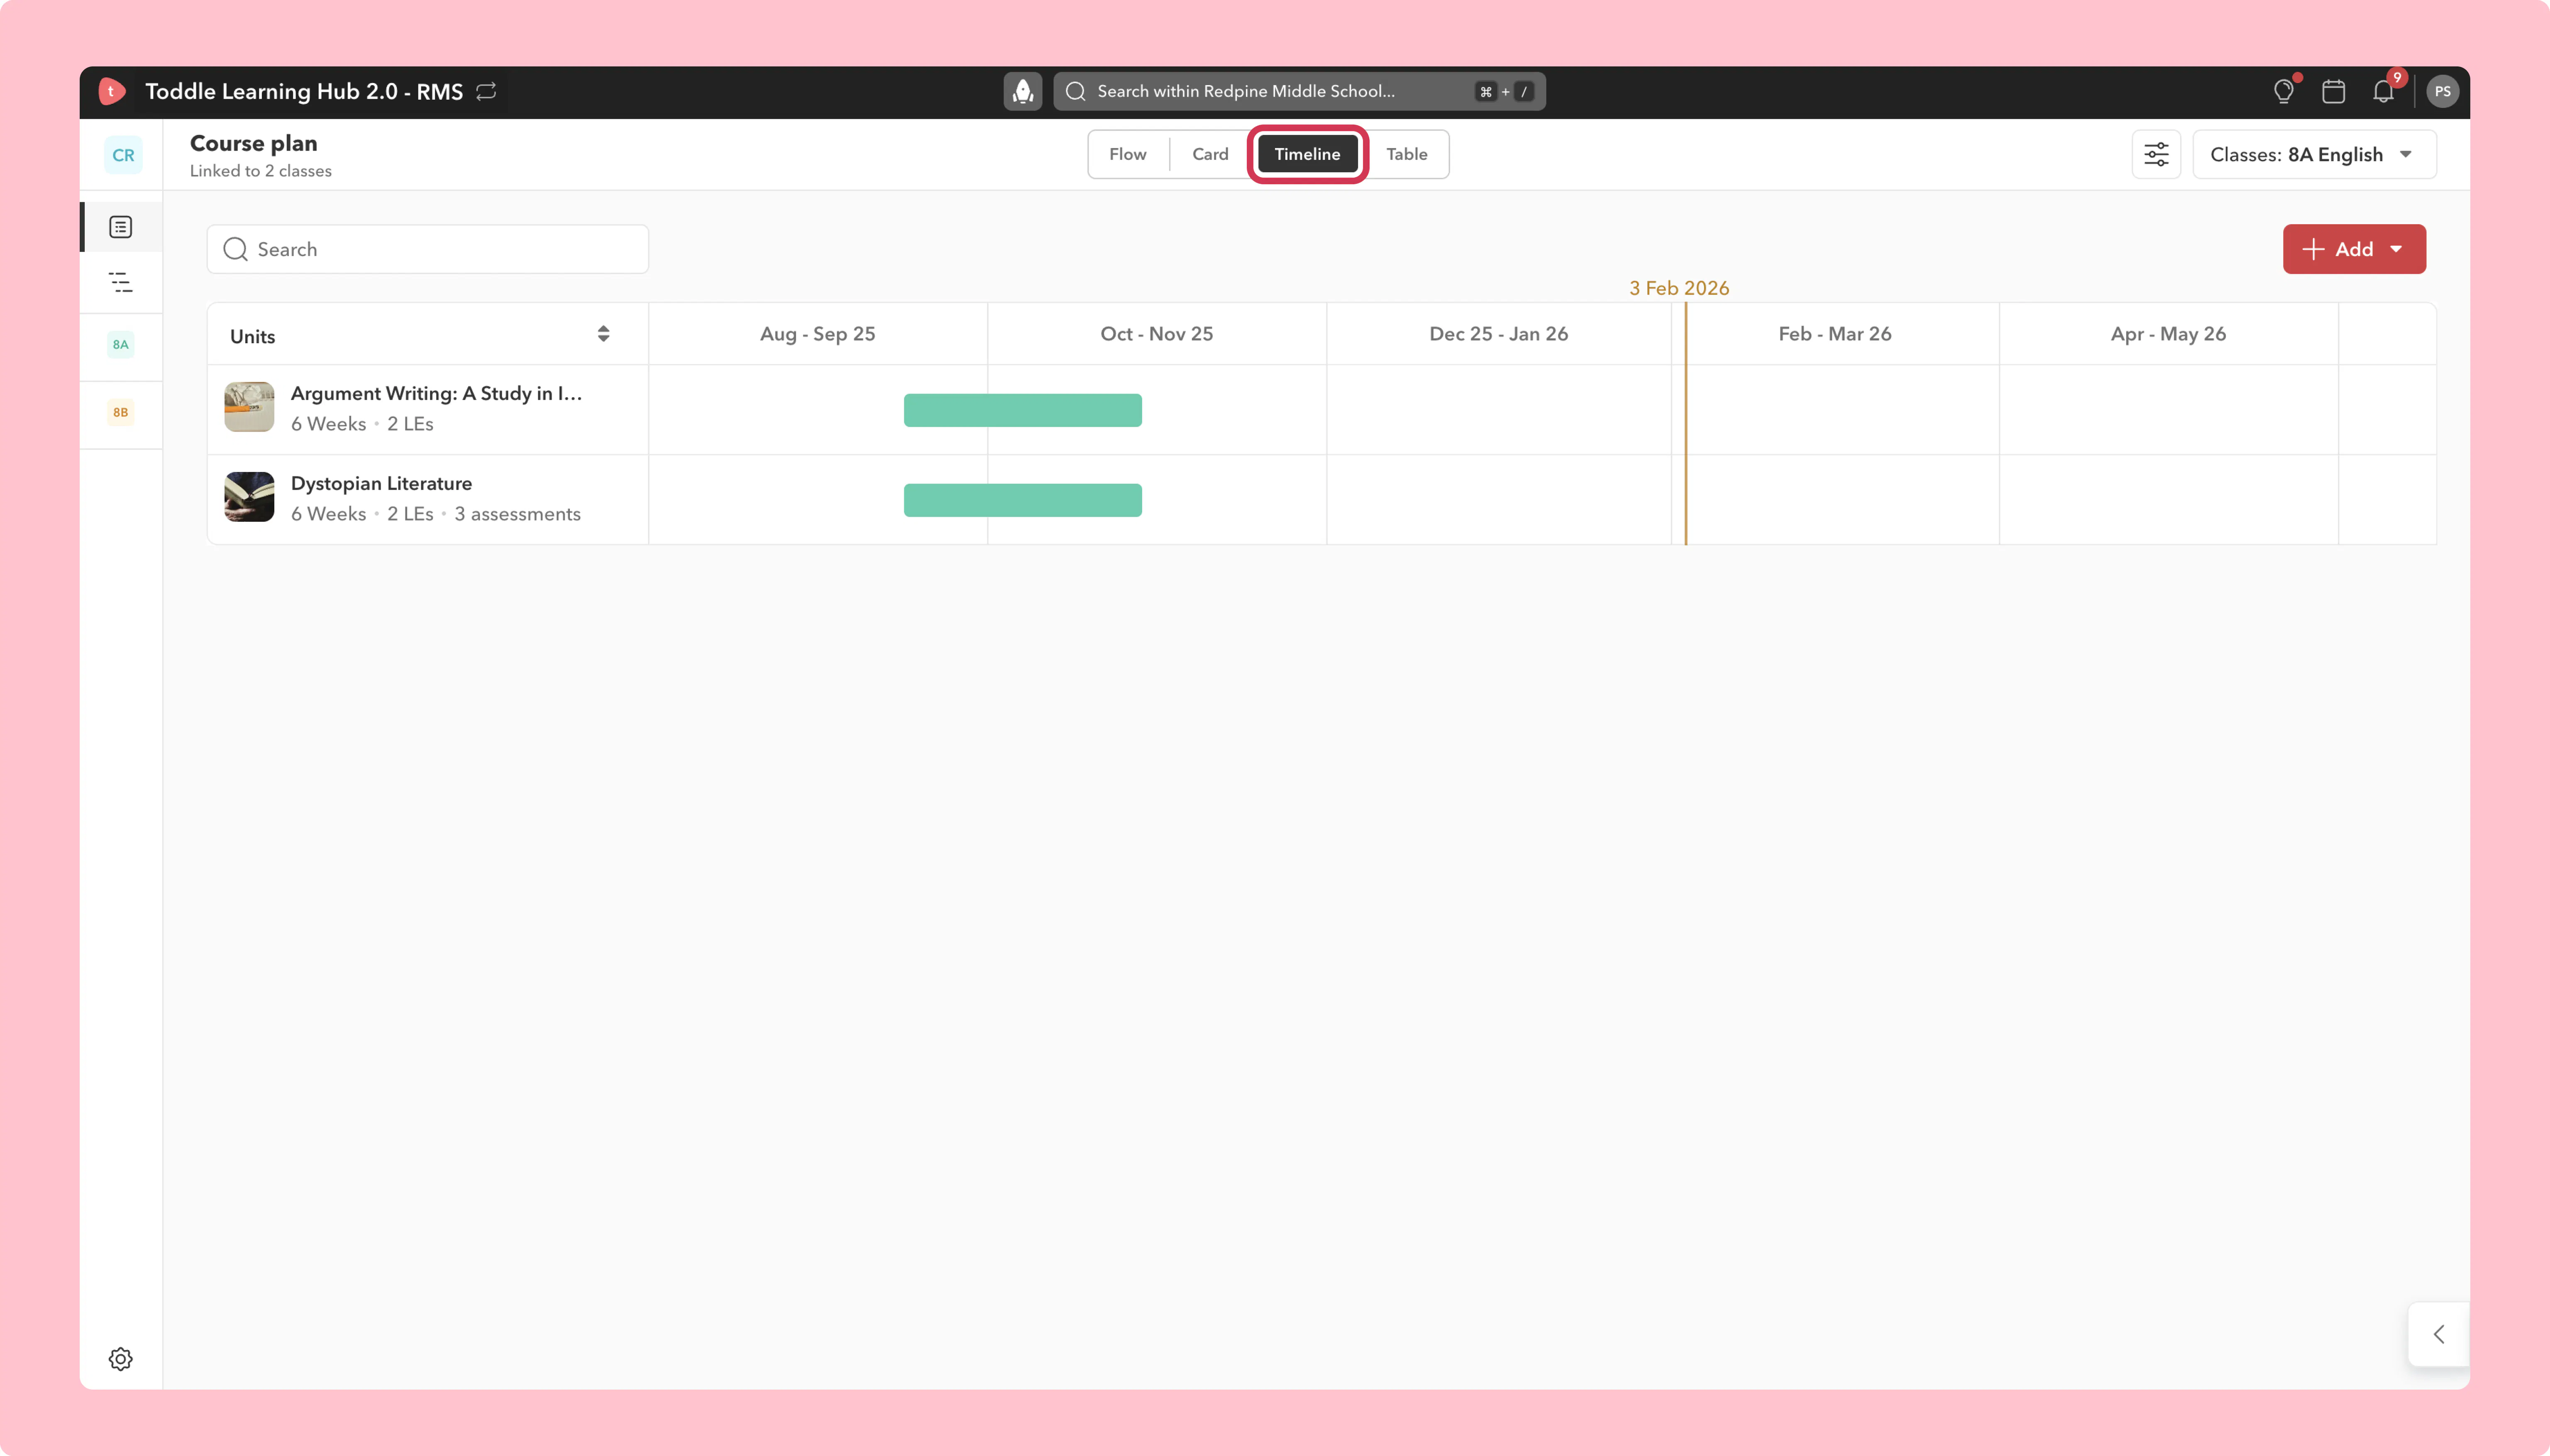Switch to Flow view
Viewport: 2550px width, 1456px height.
(x=1128, y=154)
